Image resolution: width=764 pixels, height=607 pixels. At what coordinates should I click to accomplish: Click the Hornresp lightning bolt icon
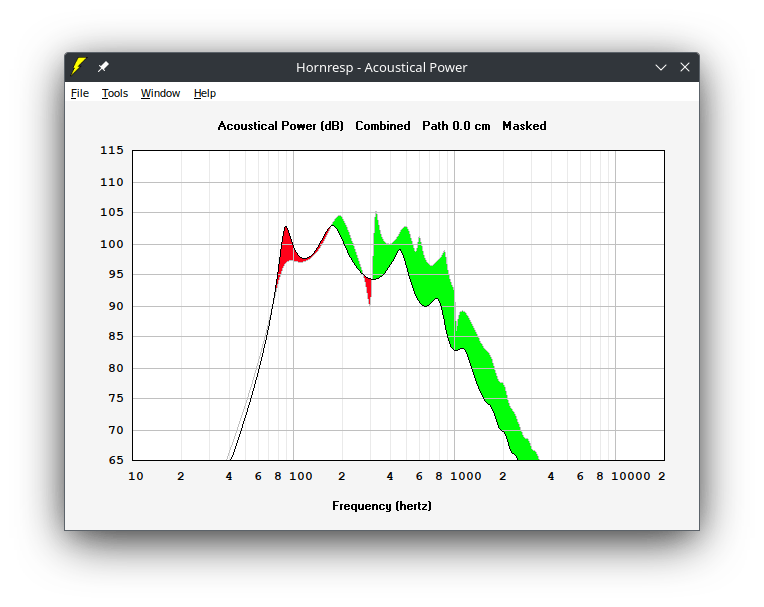pyautogui.click(x=78, y=67)
